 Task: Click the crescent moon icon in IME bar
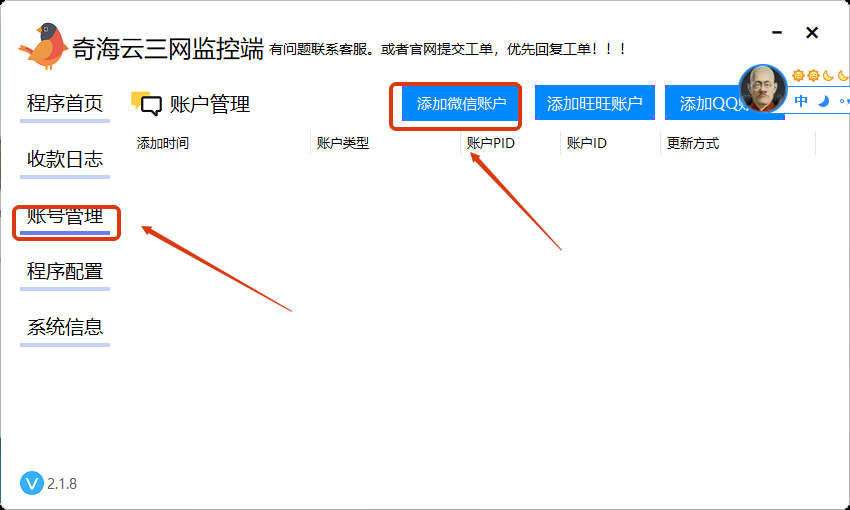[824, 101]
